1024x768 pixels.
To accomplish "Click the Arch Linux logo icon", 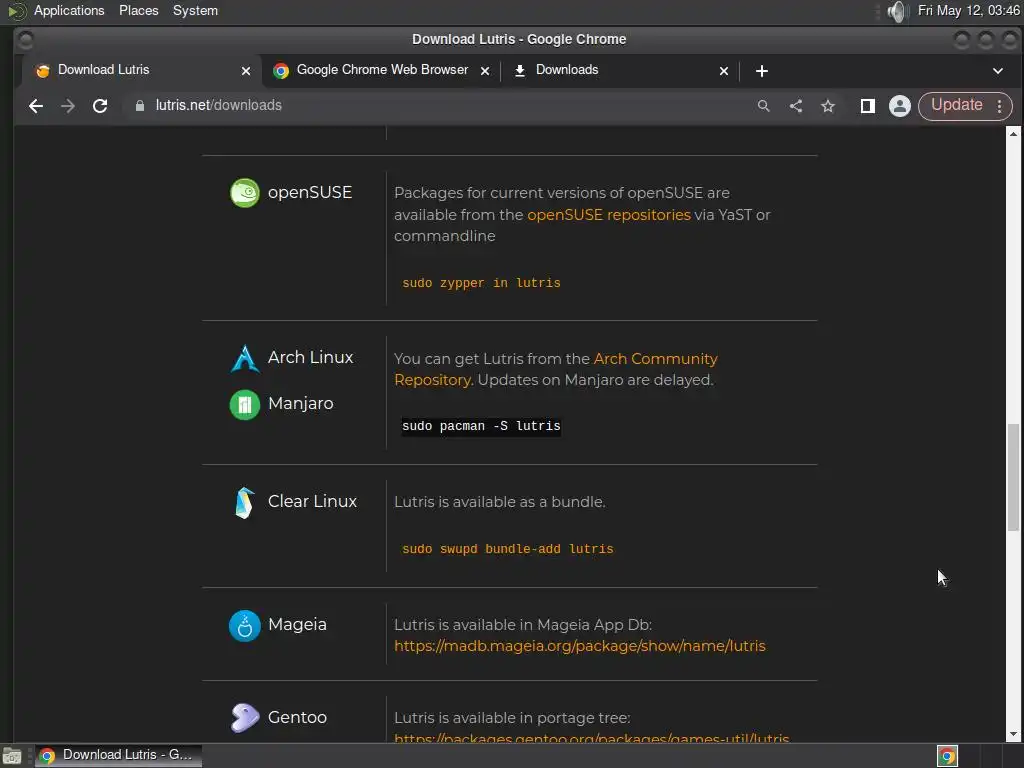I will coord(245,358).
